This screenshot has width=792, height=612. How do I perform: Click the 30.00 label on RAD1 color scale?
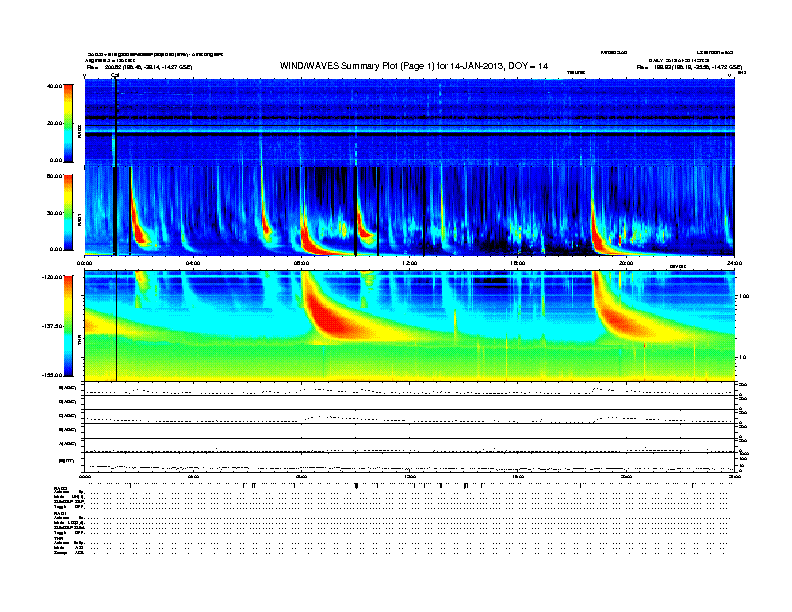point(54,213)
